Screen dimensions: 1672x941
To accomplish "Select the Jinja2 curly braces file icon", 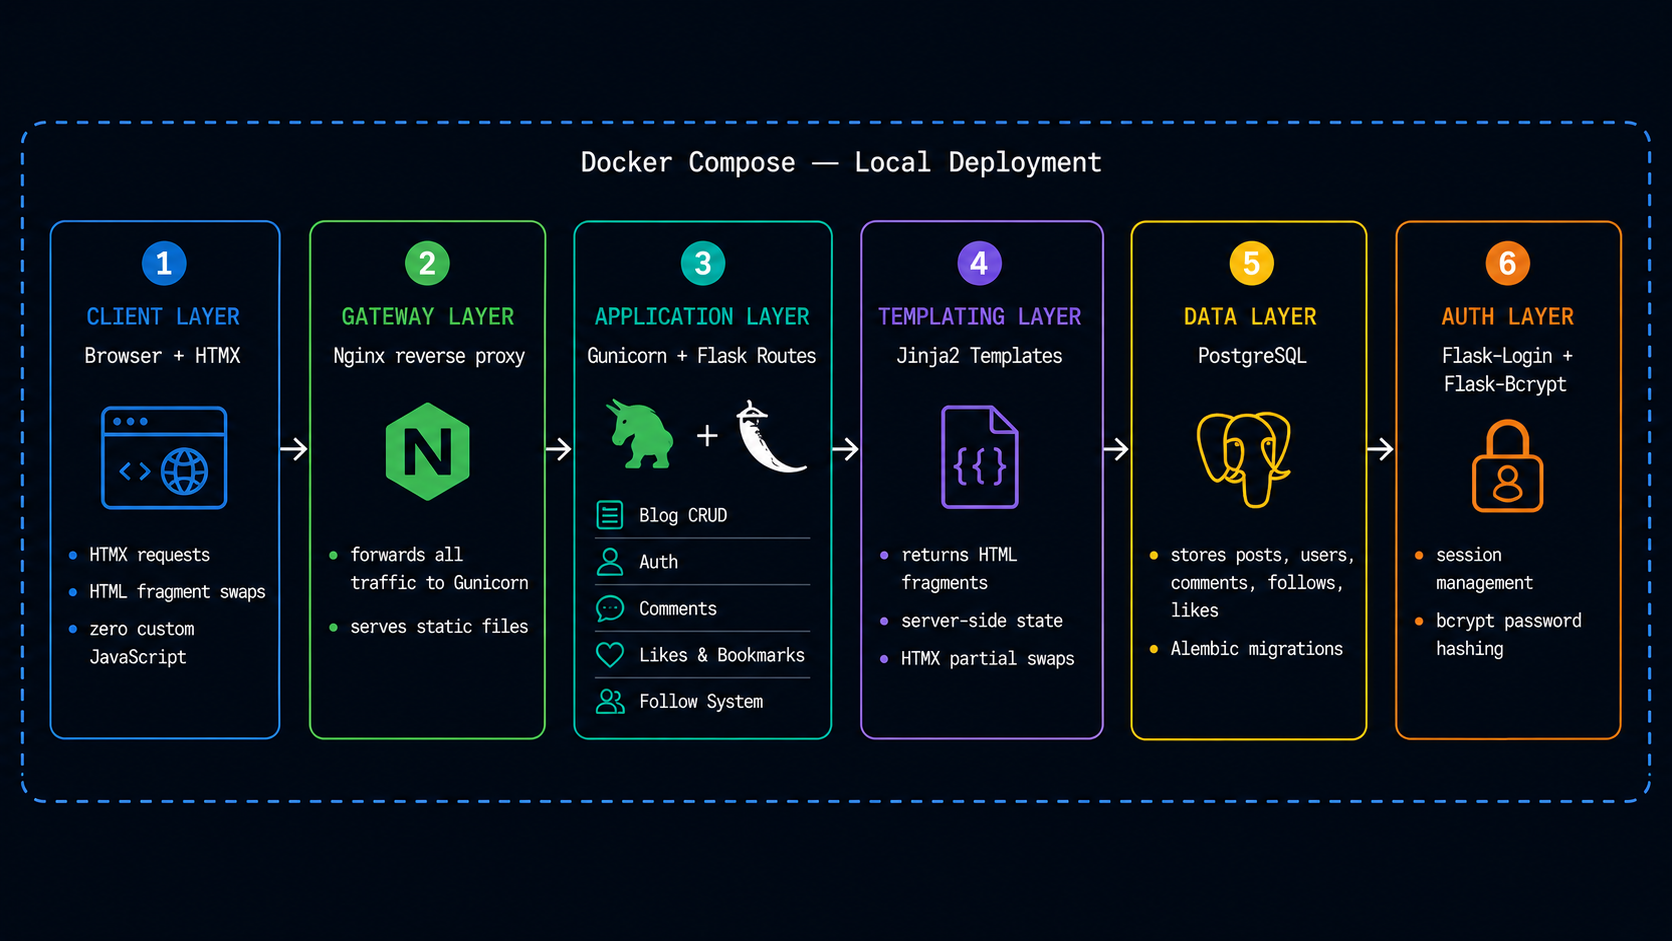I will point(980,457).
